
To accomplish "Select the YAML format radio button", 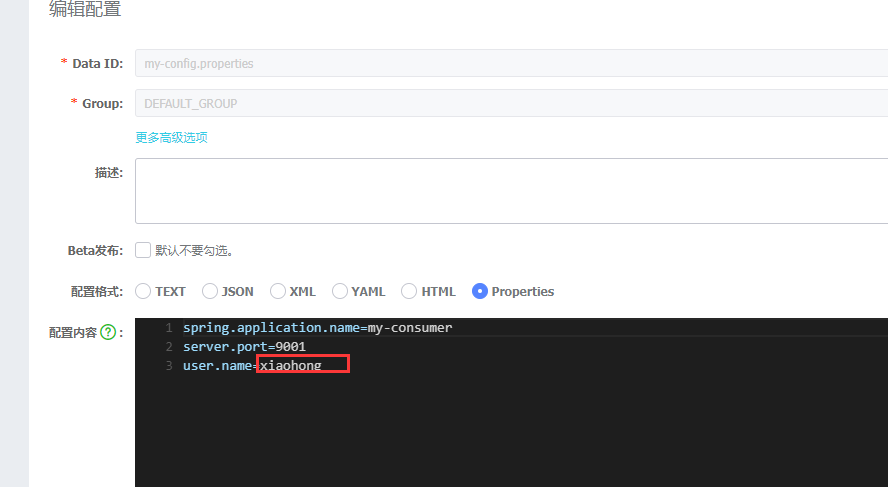I will pos(340,291).
